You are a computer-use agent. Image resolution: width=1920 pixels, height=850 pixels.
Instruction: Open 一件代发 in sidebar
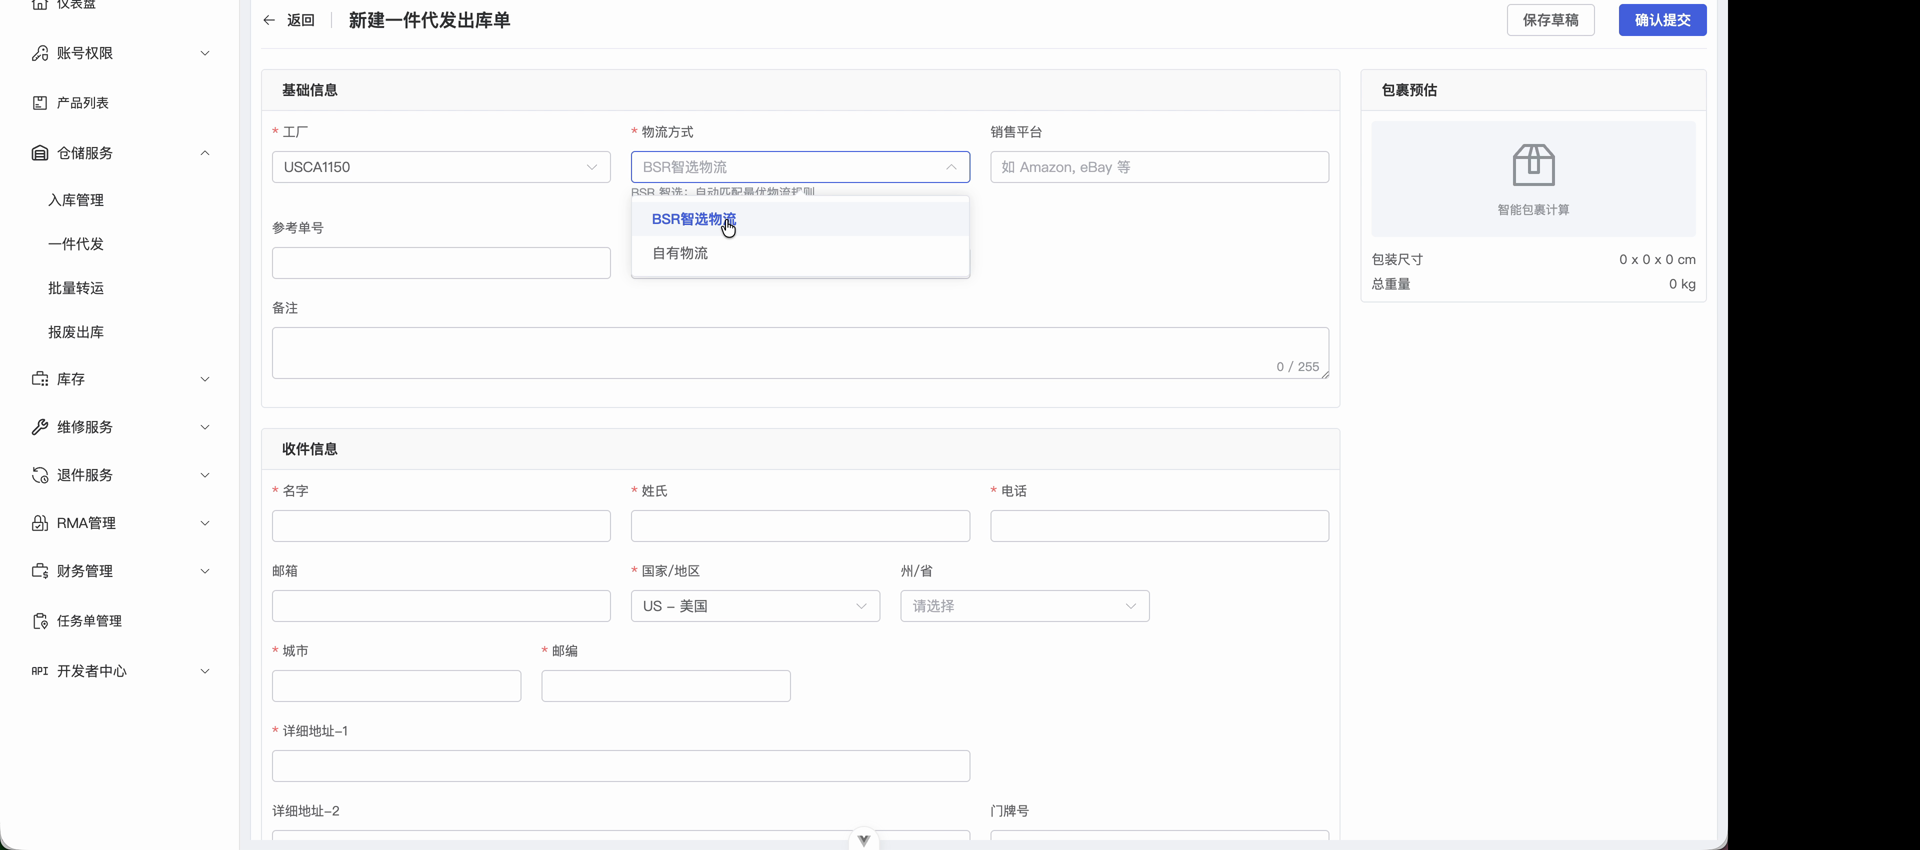pos(76,244)
